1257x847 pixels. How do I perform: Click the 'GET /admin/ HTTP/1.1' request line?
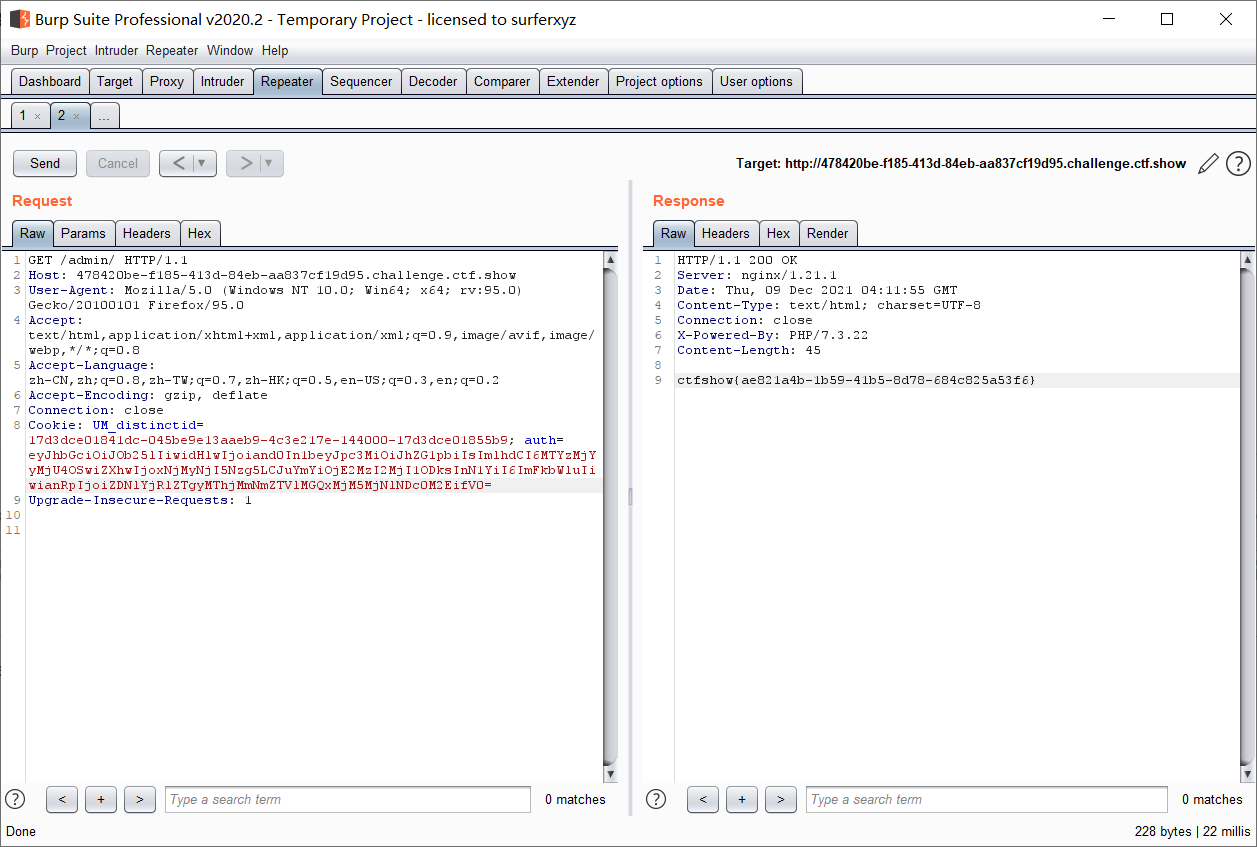click(108, 260)
